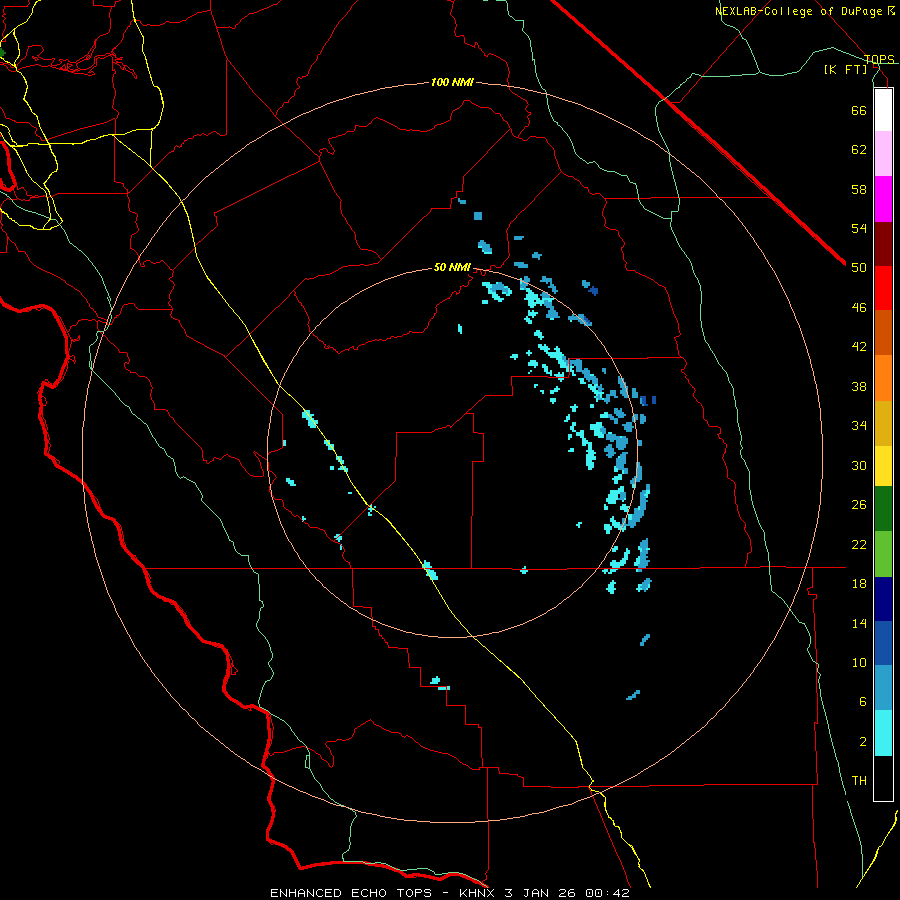Screen dimensions: 900x900
Task: Click the bright orange legend swatch
Action: point(883,378)
